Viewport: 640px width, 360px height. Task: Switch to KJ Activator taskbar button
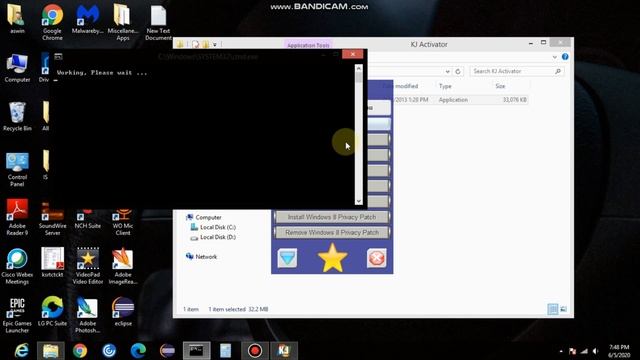click(284, 351)
